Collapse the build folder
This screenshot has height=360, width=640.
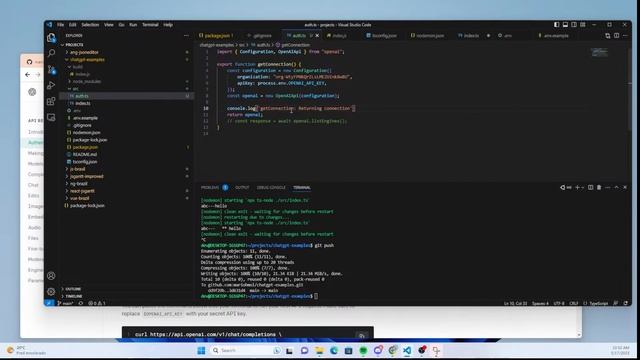point(127,67)
